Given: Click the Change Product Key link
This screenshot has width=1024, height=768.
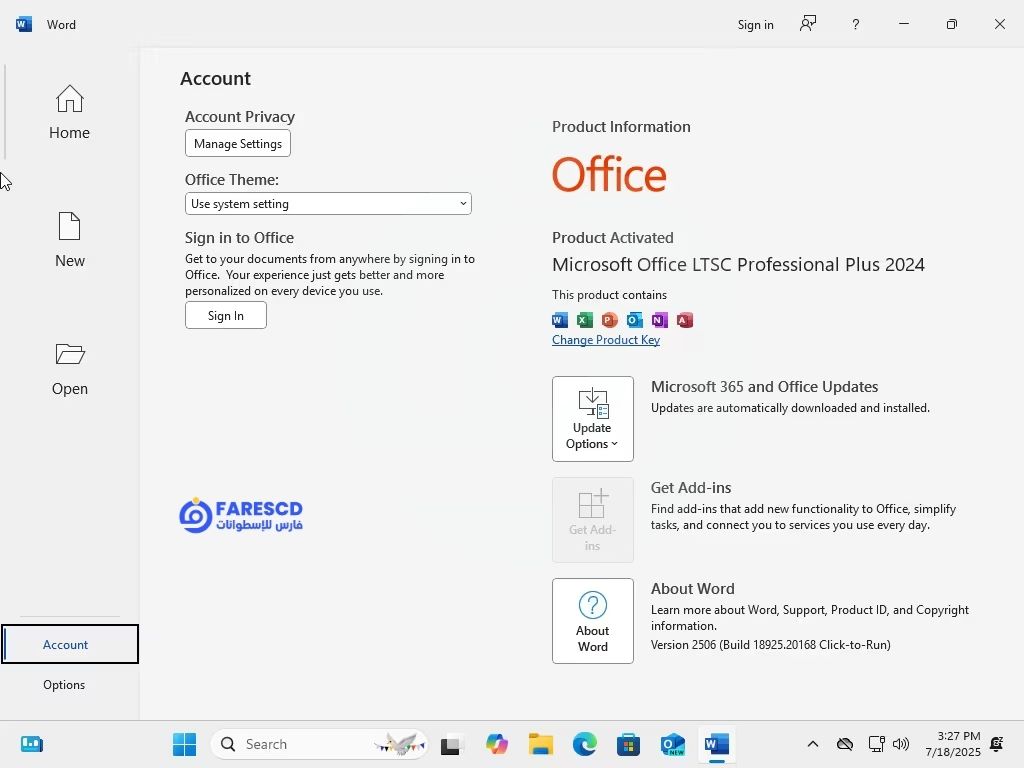Looking at the screenshot, I should pyautogui.click(x=605, y=340).
